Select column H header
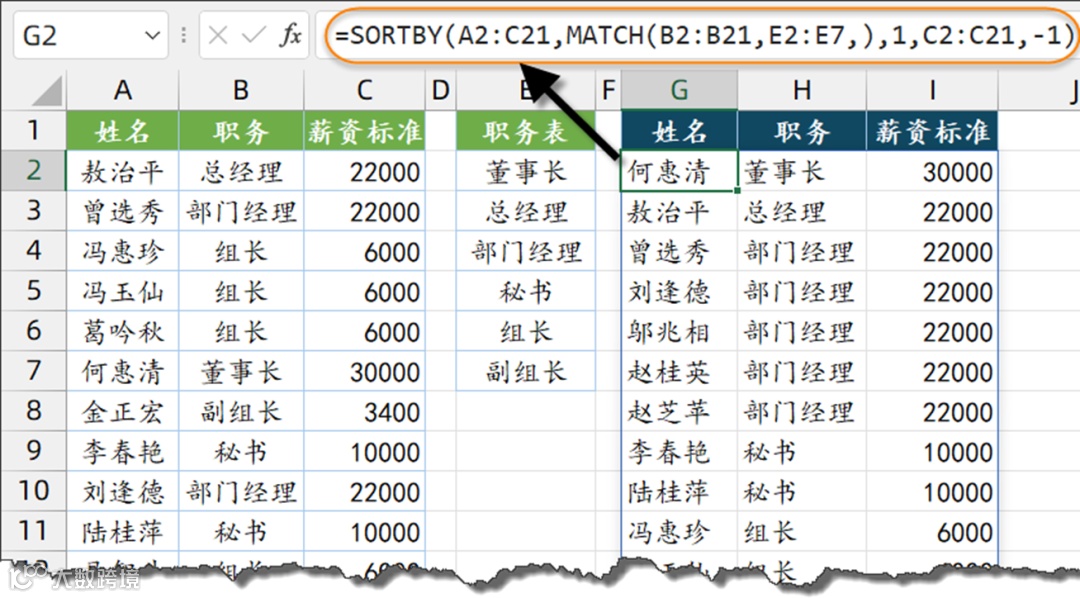Viewport: 1080px width, 598px height. [802, 90]
